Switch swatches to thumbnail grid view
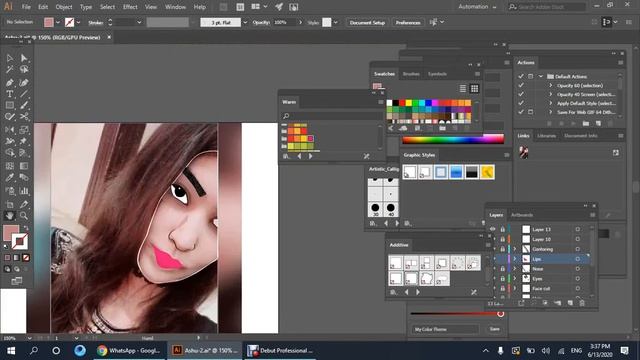The height and width of the screenshot is (360, 640). (474, 89)
